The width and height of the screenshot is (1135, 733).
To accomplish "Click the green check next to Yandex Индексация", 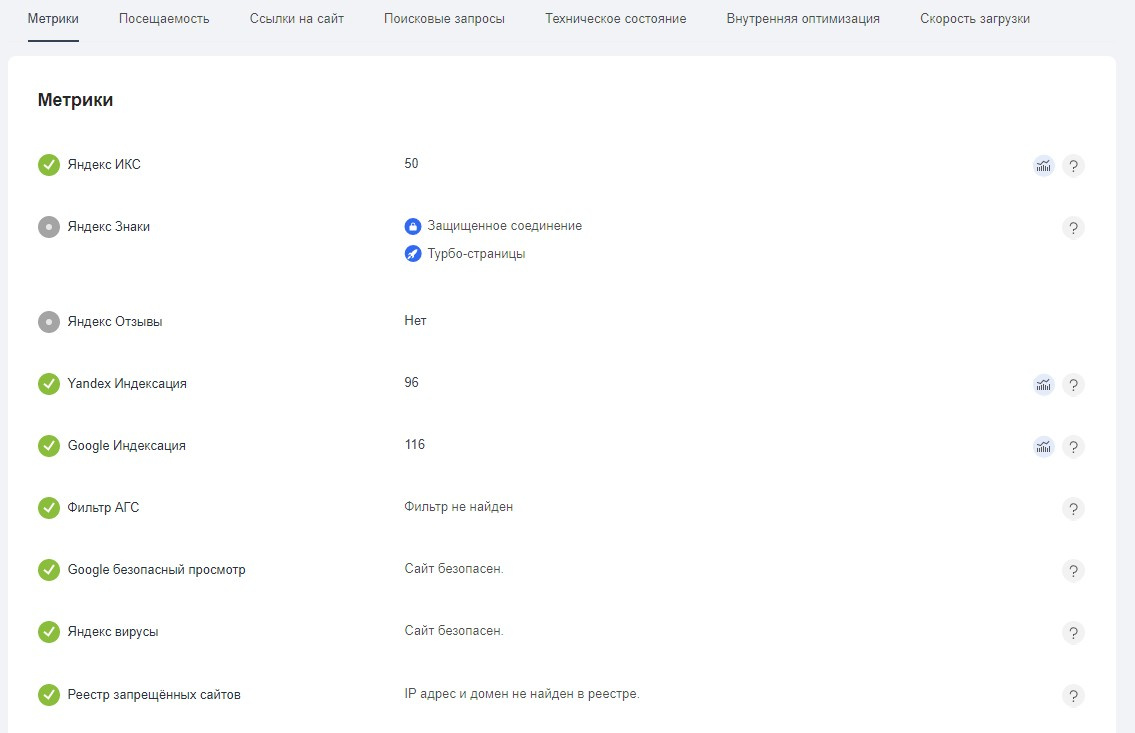I will [48, 384].
